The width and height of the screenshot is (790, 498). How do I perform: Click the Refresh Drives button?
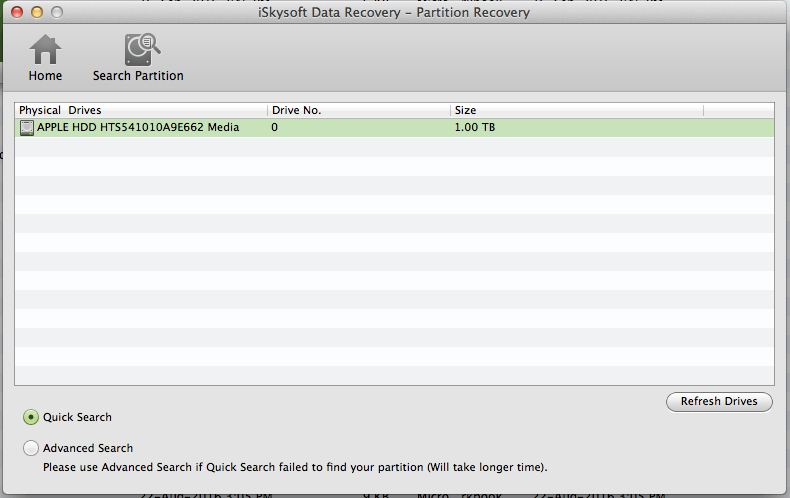pos(719,402)
